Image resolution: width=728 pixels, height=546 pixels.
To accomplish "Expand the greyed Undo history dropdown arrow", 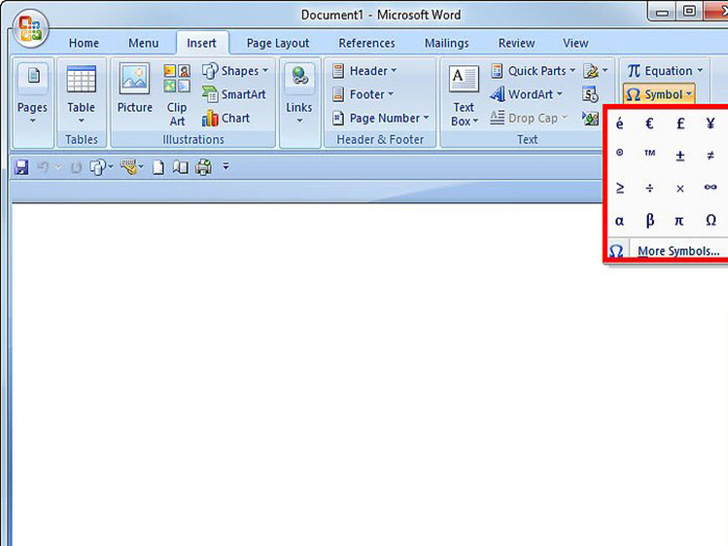I will (58, 167).
